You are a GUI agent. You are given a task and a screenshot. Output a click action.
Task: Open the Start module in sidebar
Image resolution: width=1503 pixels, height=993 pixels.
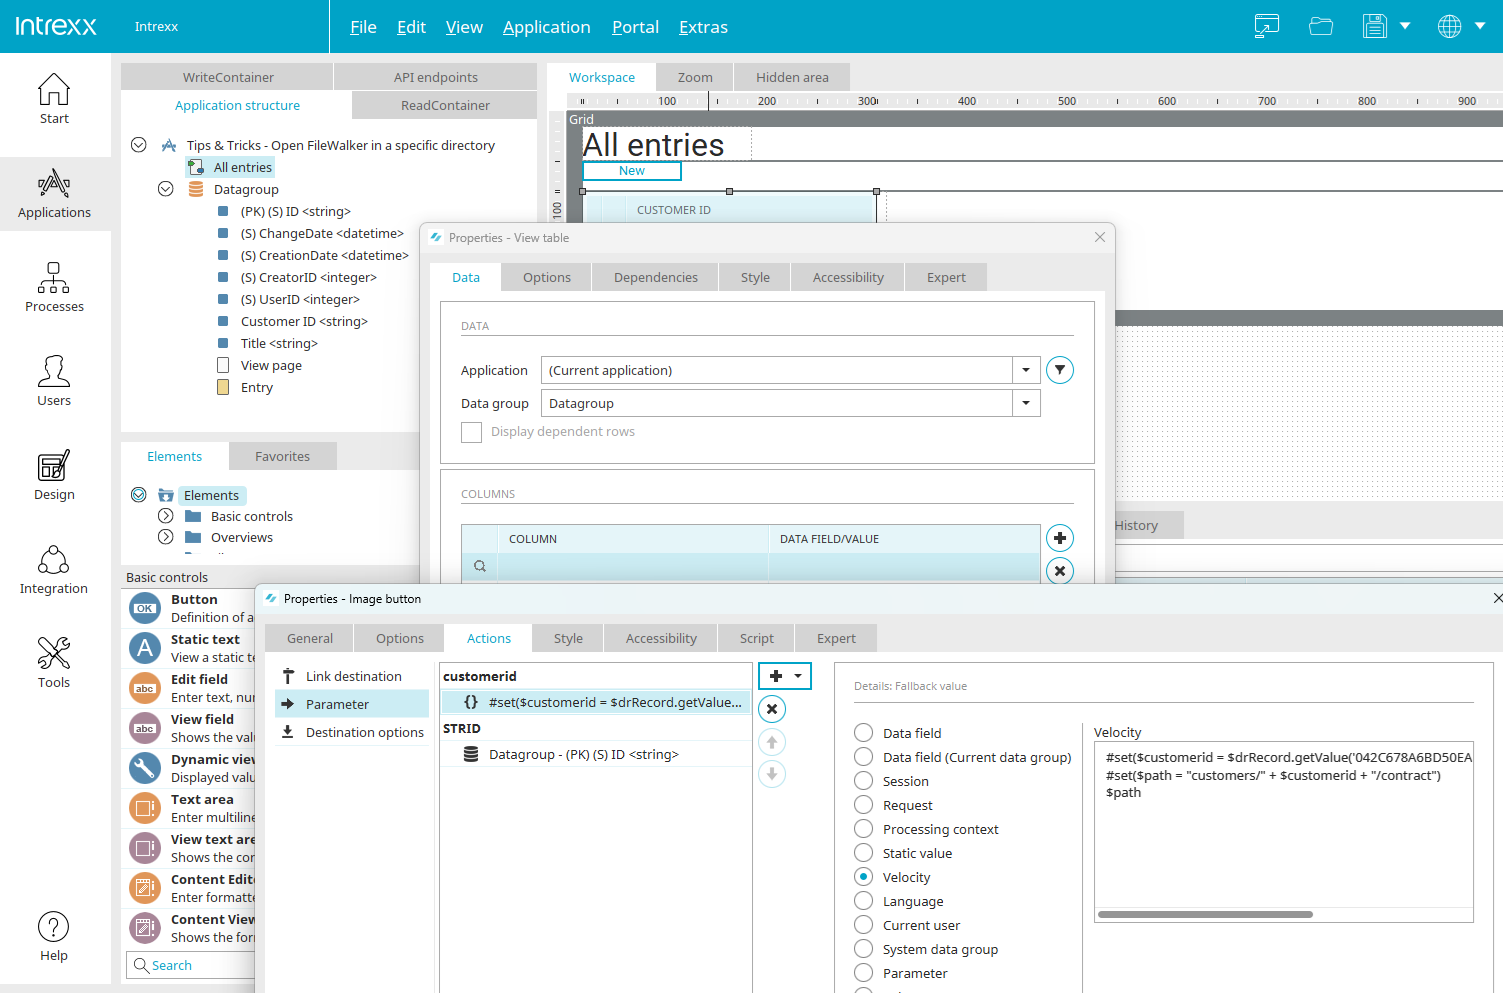[x=54, y=99]
